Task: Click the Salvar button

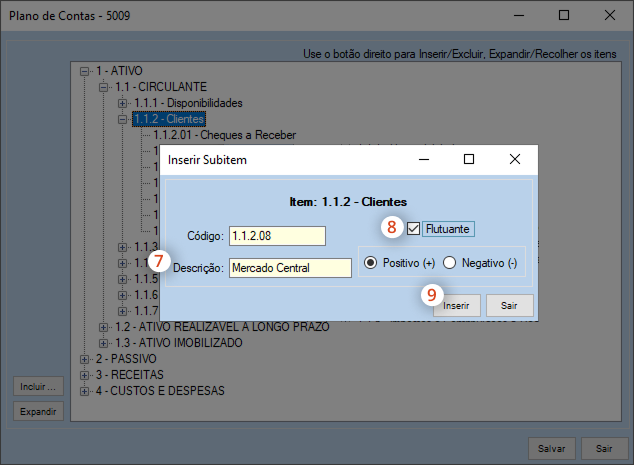Action: point(551,449)
